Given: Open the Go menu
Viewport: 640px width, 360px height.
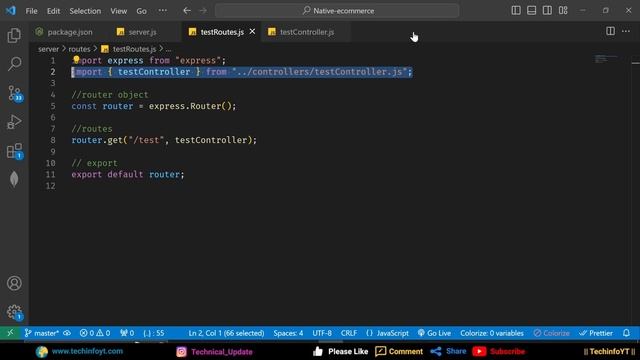Looking at the screenshot, I should pos(141,11).
